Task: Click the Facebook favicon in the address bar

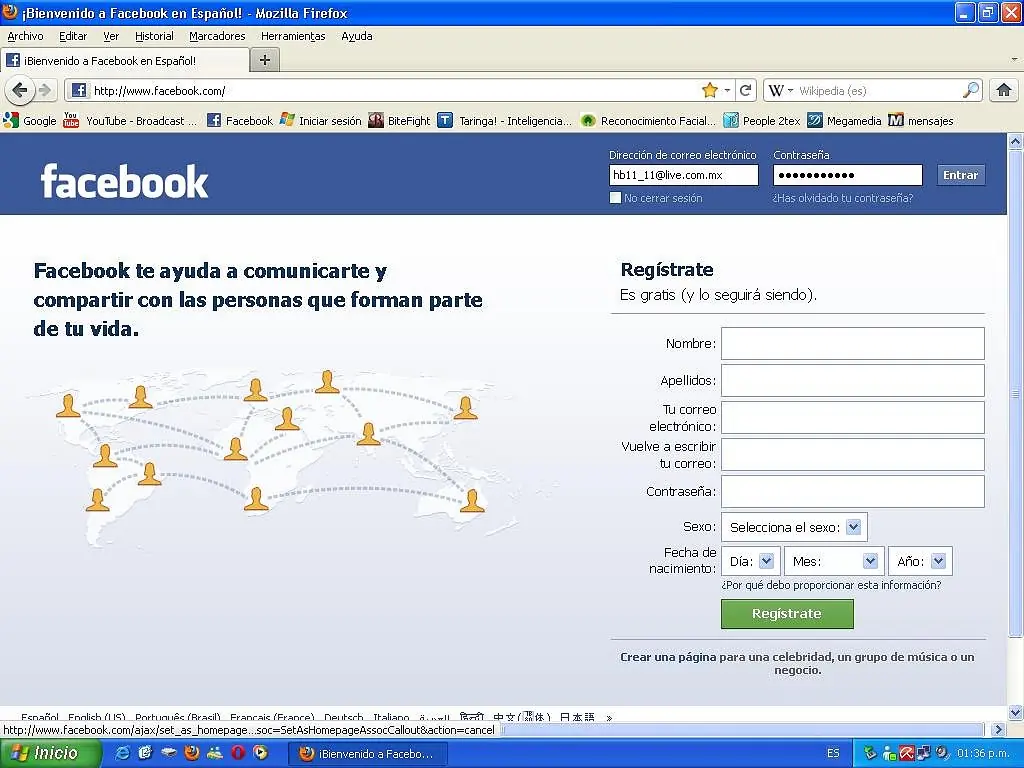Action: [79, 90]
